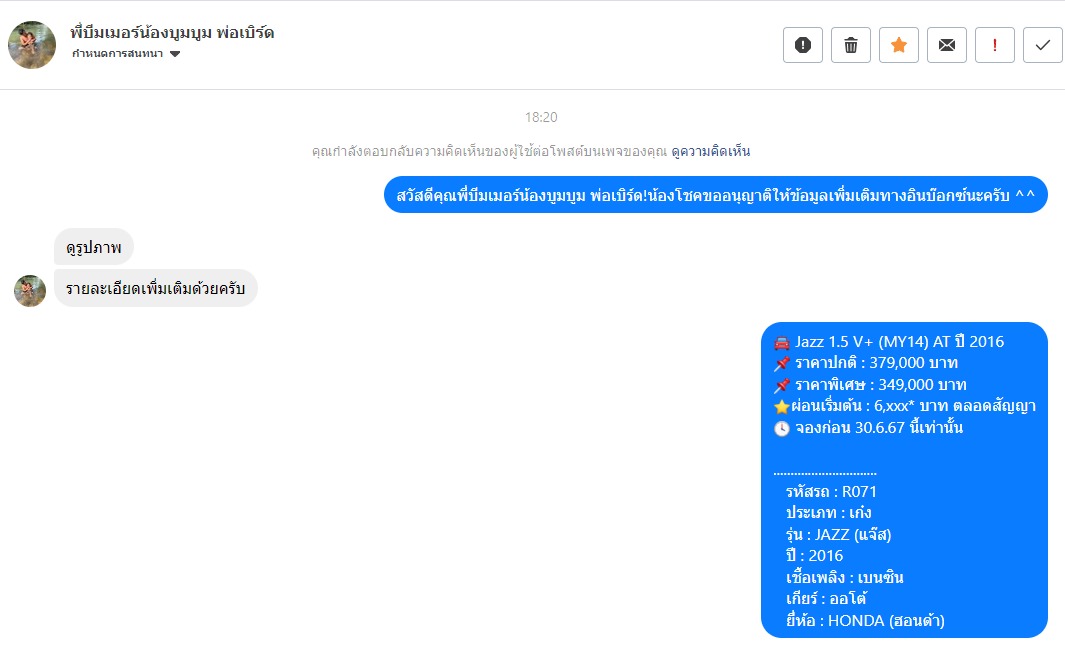Open the contact's profile photo in header
1065x651 pixels.
[x=32, y=45]
